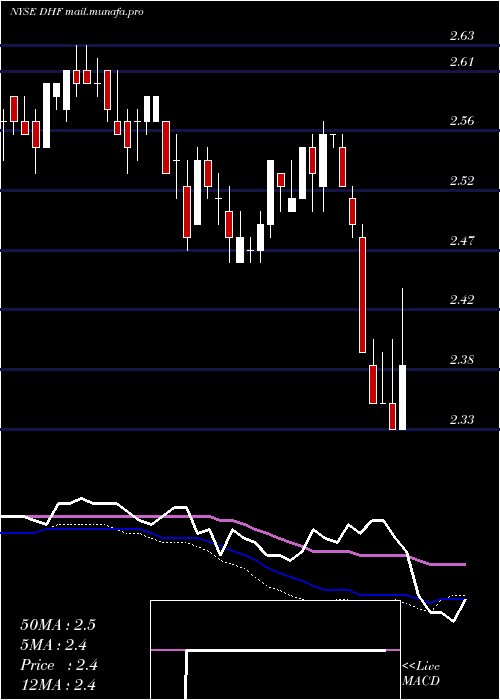Click the 2.47 price level label
Image resolution: width=500 pixels, height=700 pixels.
462,241
